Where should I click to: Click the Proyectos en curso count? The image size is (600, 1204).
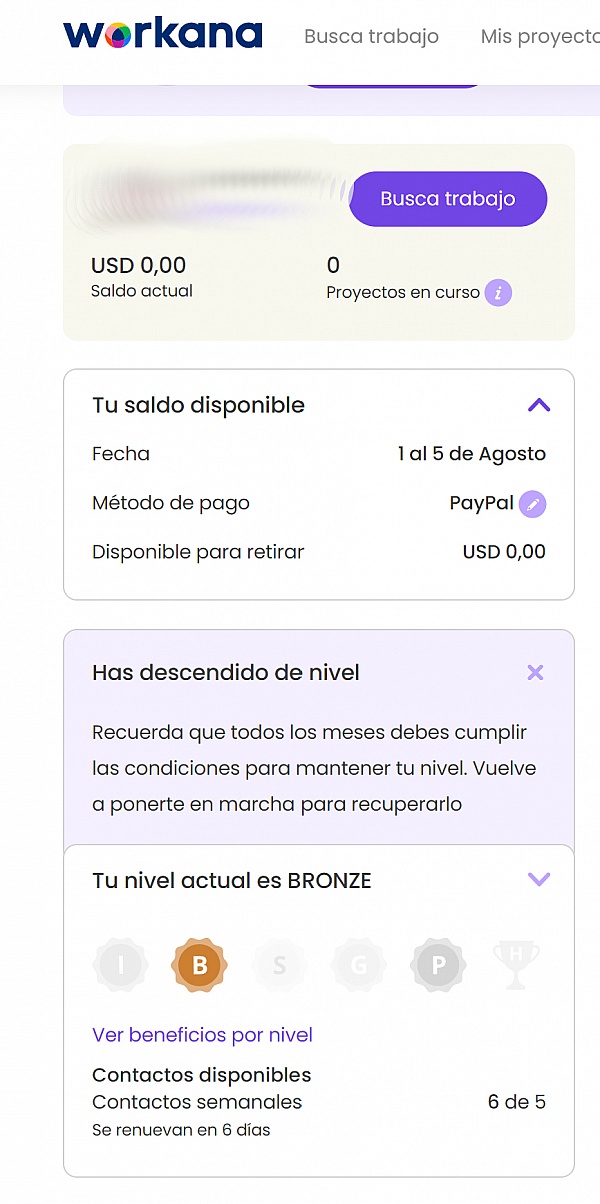click(x=333, y=266)
